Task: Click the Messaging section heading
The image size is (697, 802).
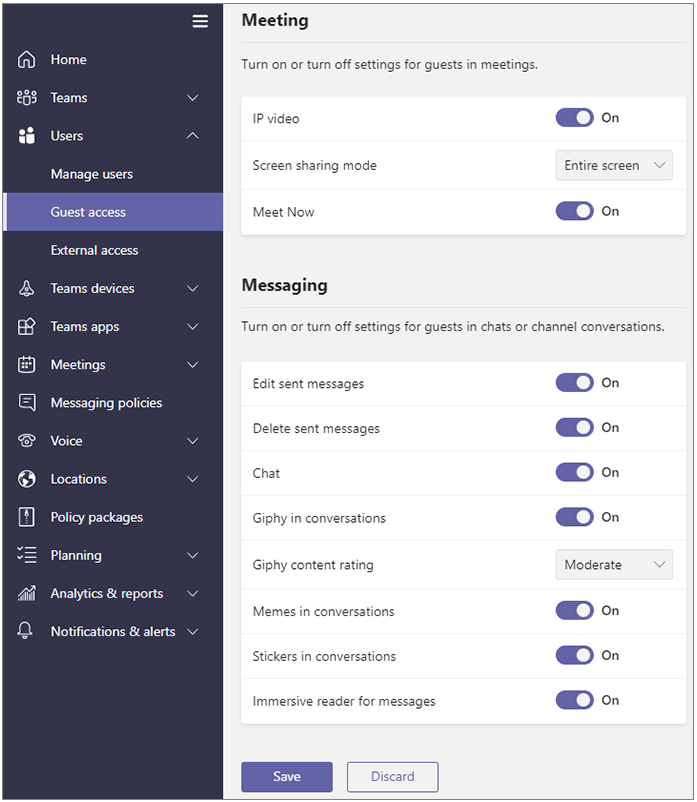Action: coord(285,285)
